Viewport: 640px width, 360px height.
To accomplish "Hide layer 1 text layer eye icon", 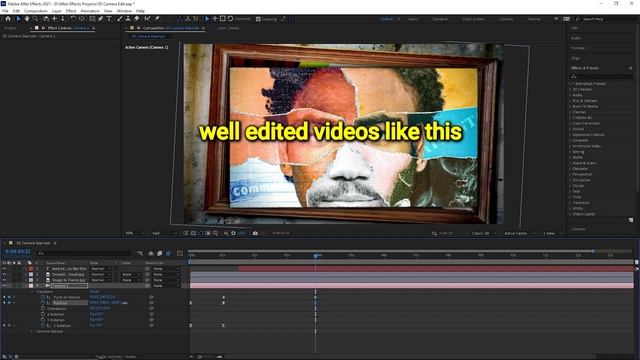I will [x=4, y=269].
